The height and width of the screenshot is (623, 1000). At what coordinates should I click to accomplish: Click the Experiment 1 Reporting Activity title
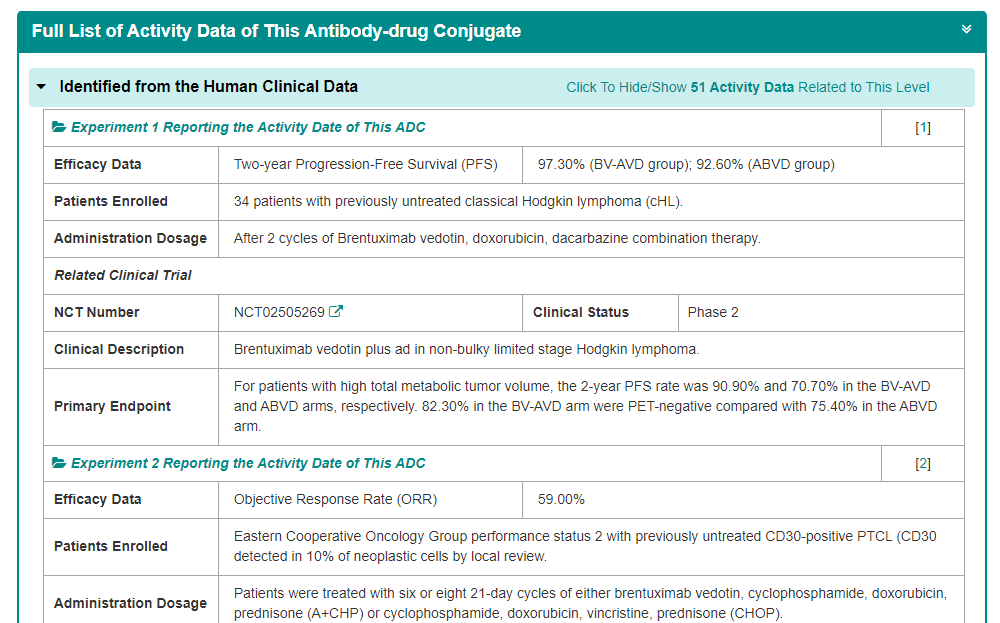click(248, 128)
